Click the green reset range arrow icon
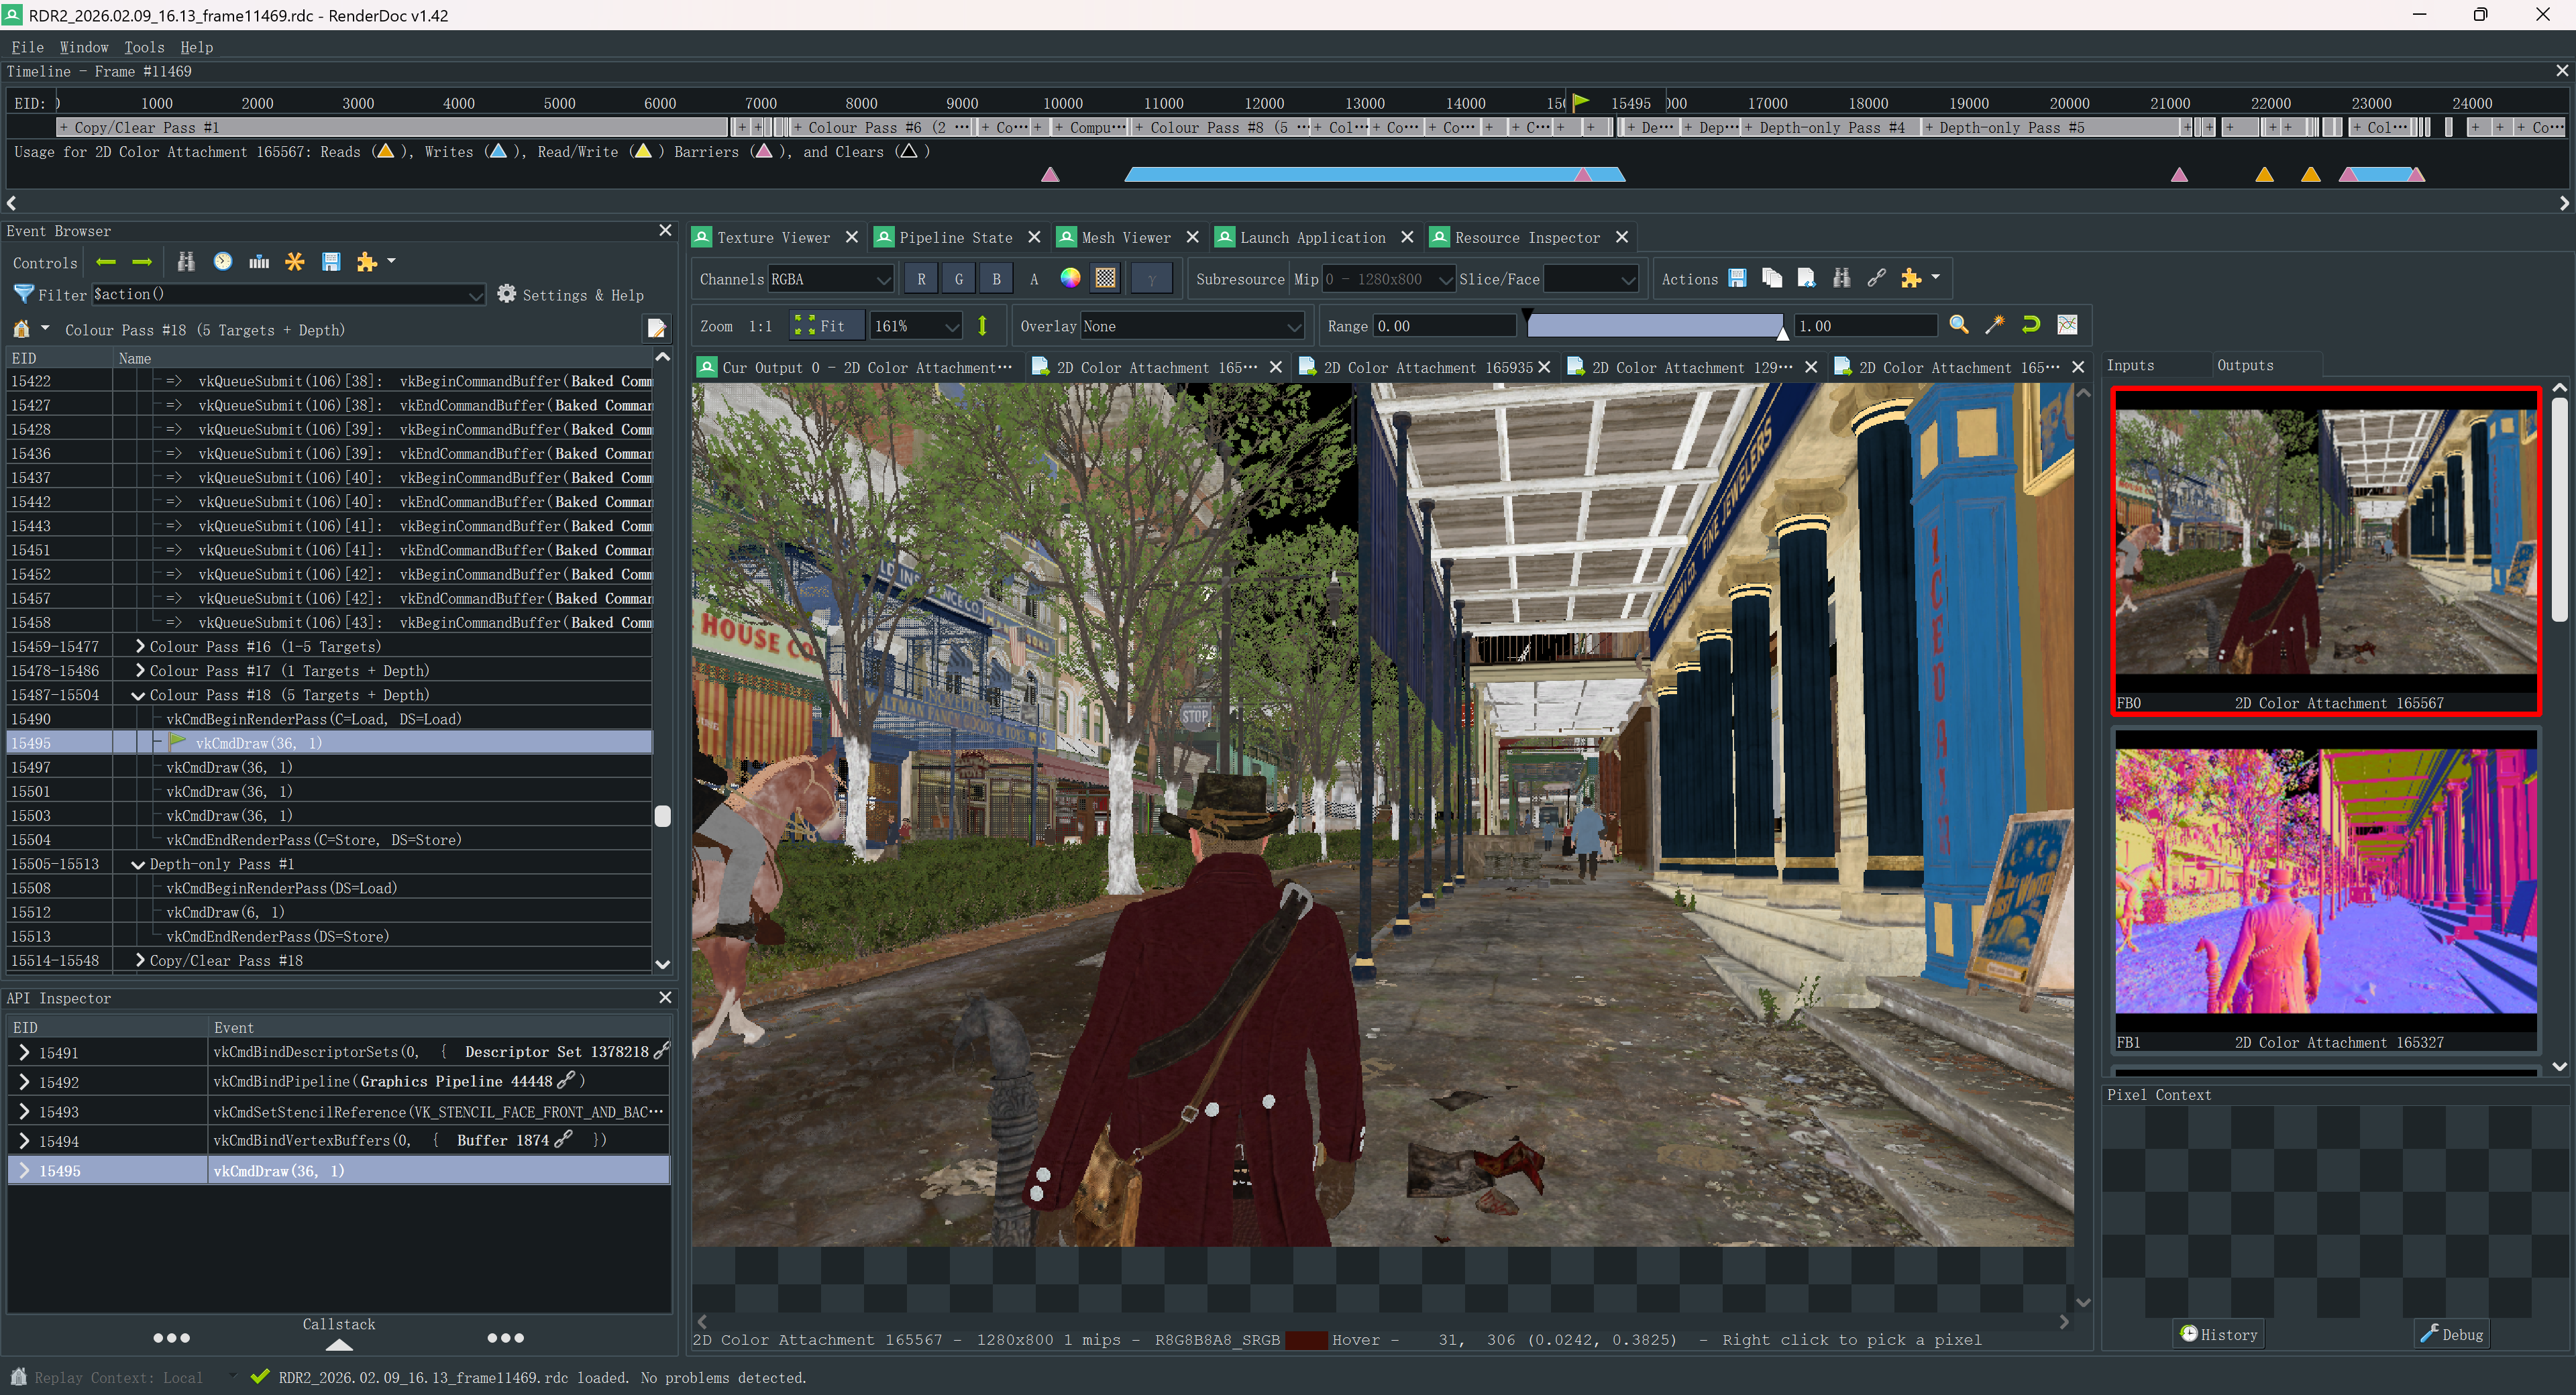Viewport: 2576px width, 1395px height. (x=2031, y=325)
